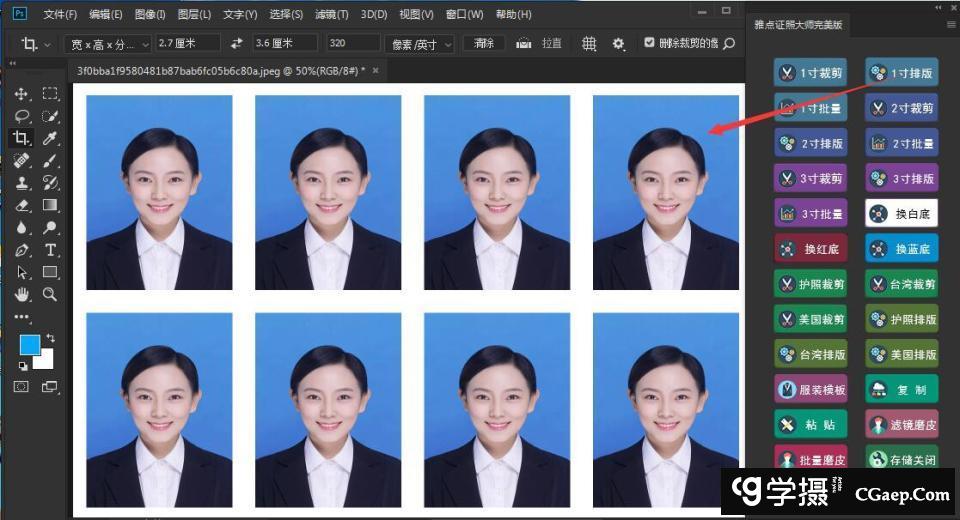Image resolution: width=960 pixels, height=520 pixels.
Task: Click the 护照裁剪 button
Action: [811, 284]
